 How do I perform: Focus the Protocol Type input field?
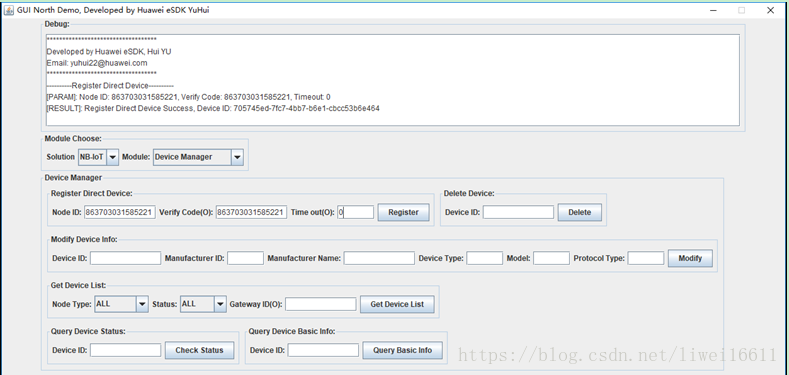[646, 258]
